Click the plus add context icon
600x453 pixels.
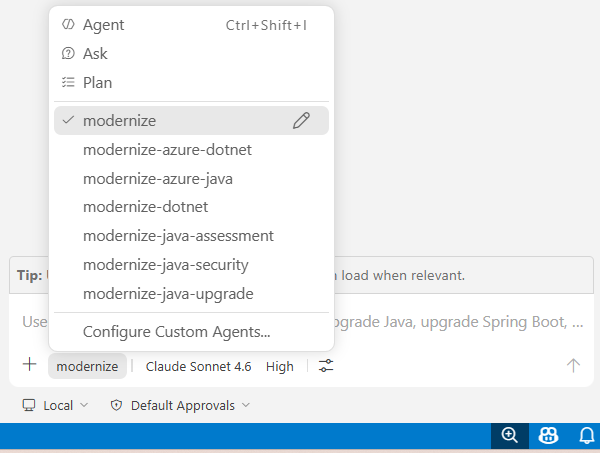click(29, 364)
